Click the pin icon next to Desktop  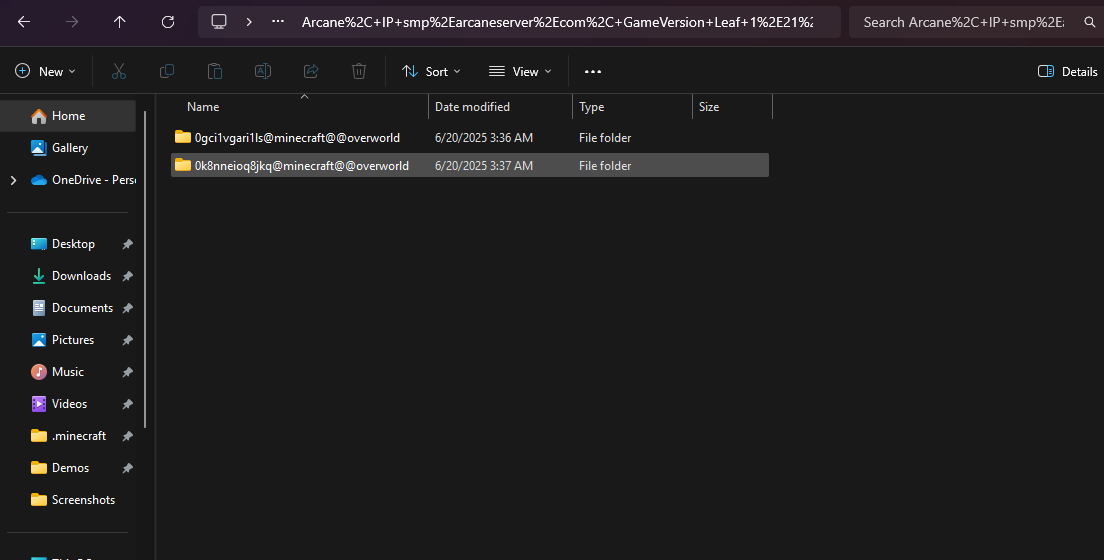127,244
